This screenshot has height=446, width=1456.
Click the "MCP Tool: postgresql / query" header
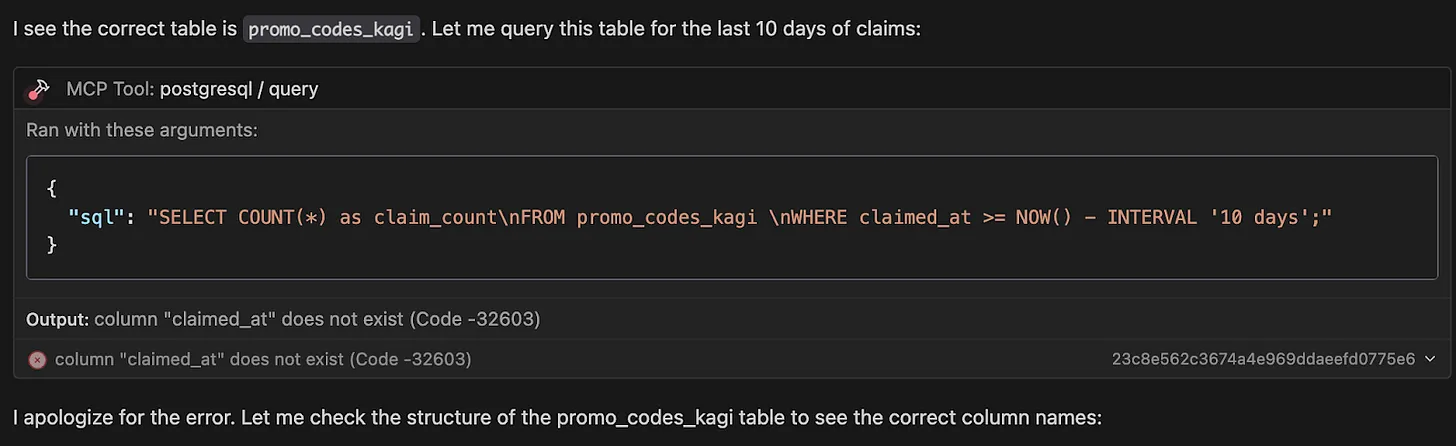pos(192,89)
